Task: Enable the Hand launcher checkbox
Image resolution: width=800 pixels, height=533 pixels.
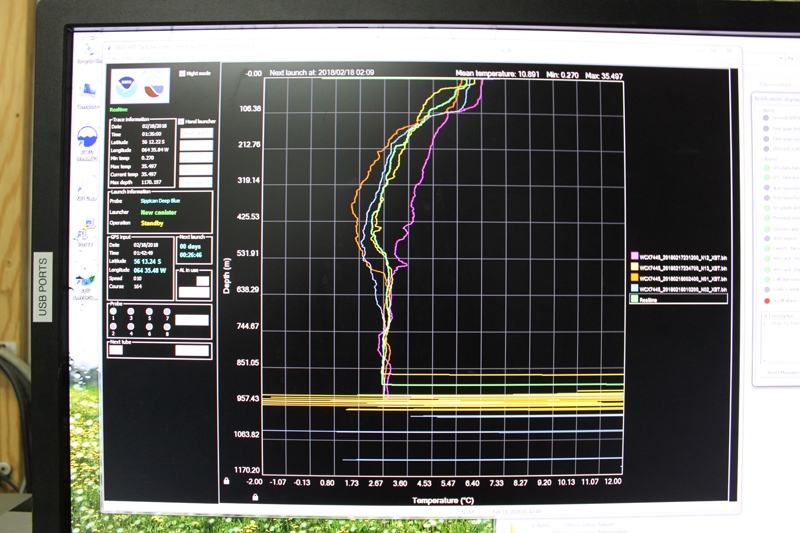Action: pyautogui.click(x=181, y=122)
